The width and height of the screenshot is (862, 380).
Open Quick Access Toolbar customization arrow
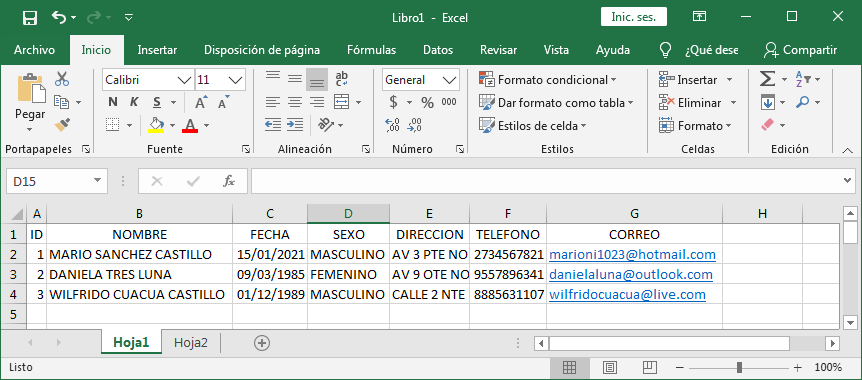point(129,18)
